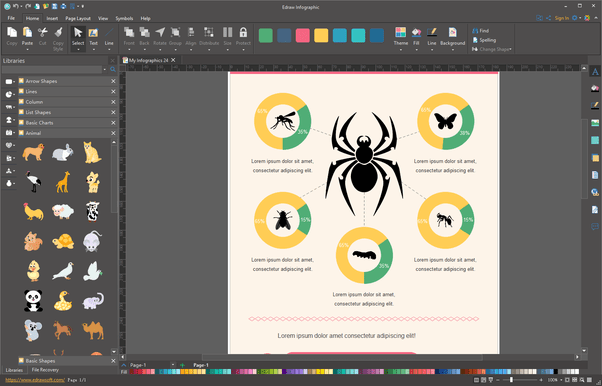Apply the yellow theme color swatch
Viewport: 602px width, 386px height.
pos(321,35)
